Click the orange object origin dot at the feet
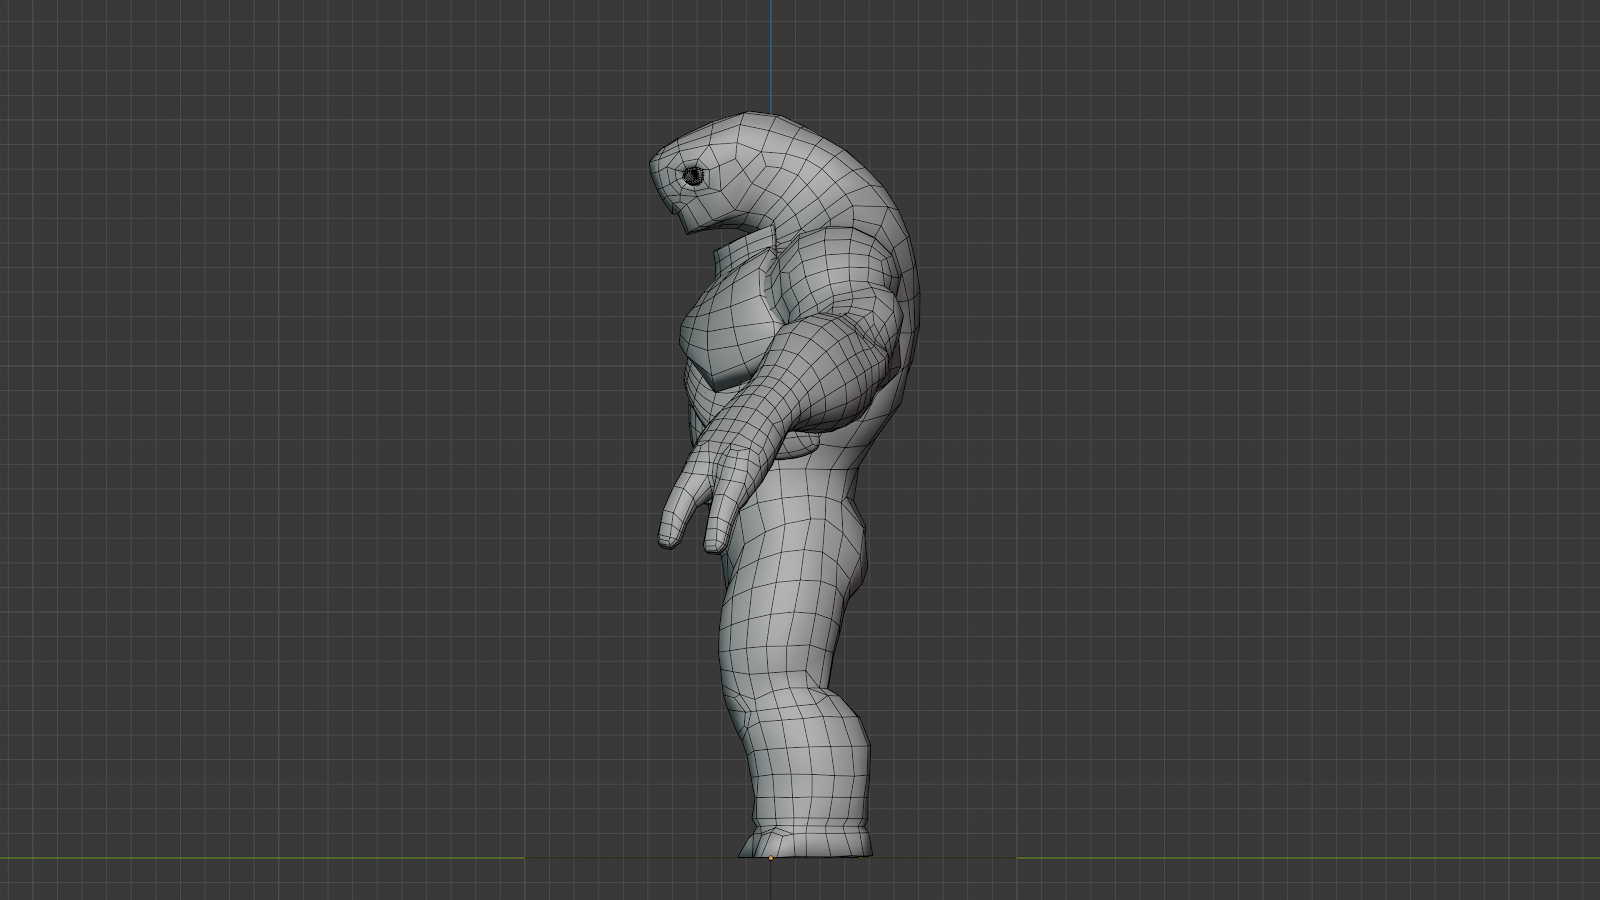The width and height of the screenshot is (1600, 900). click(771, 857)
